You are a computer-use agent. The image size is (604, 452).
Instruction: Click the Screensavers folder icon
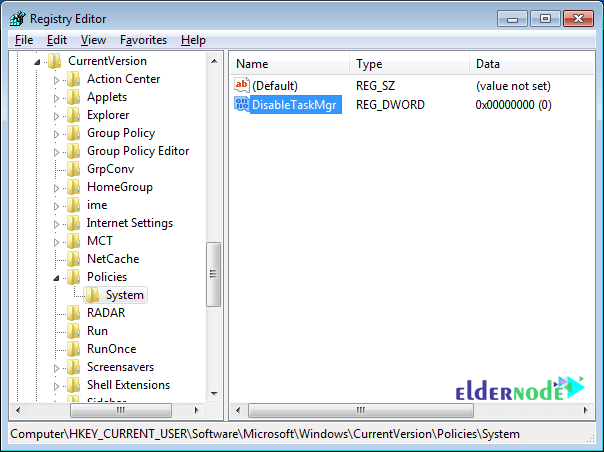click(73, 367)
